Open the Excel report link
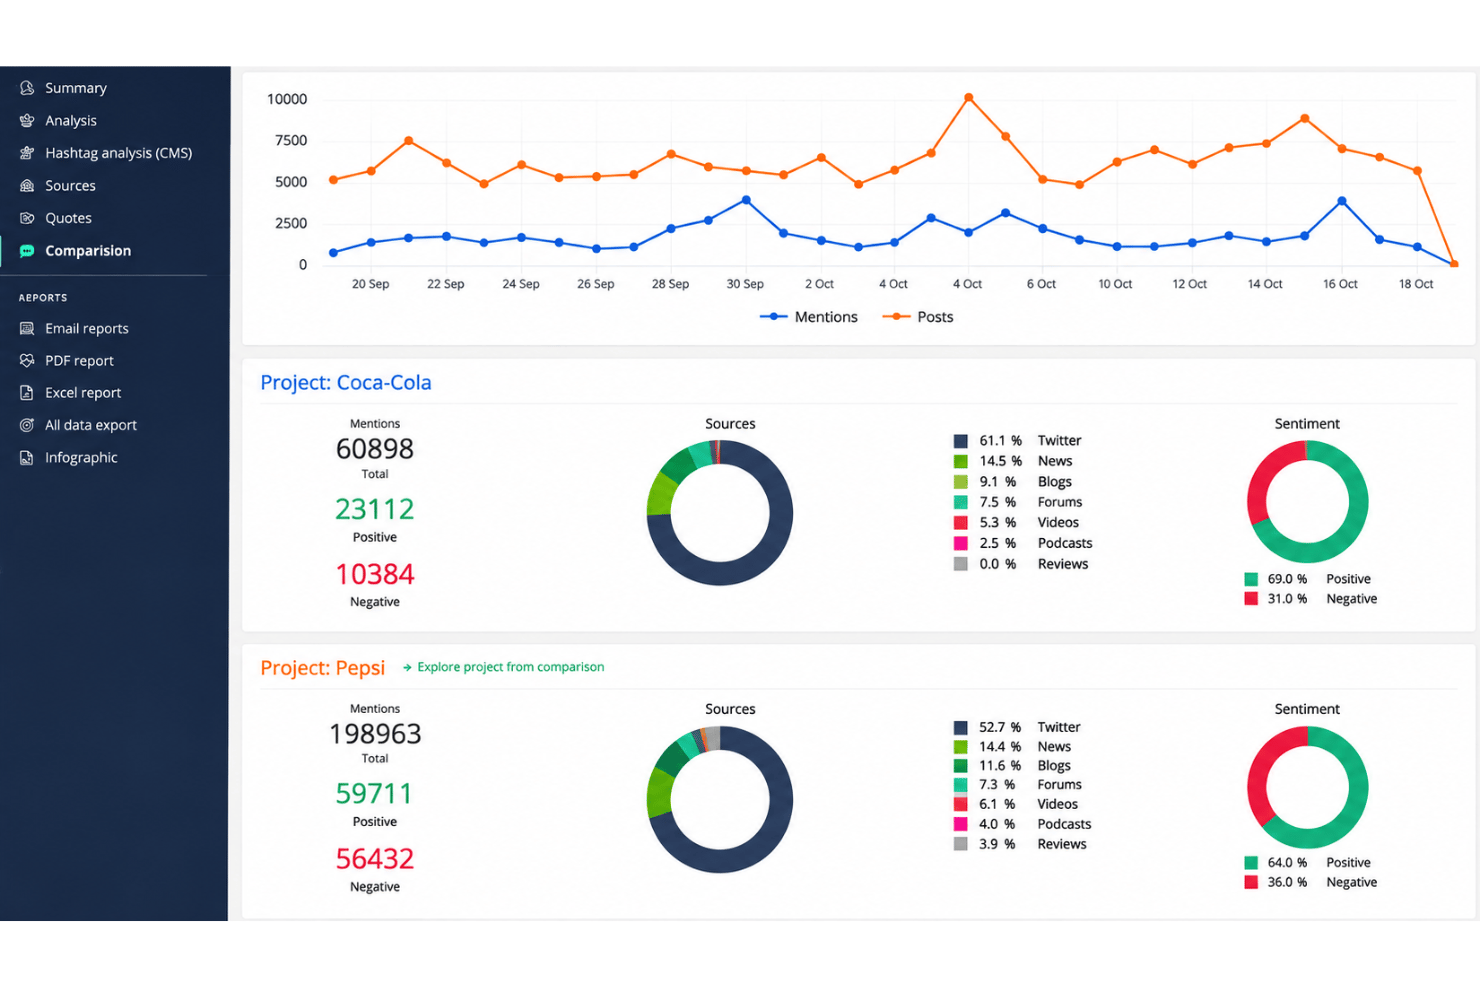 point(83,393)
